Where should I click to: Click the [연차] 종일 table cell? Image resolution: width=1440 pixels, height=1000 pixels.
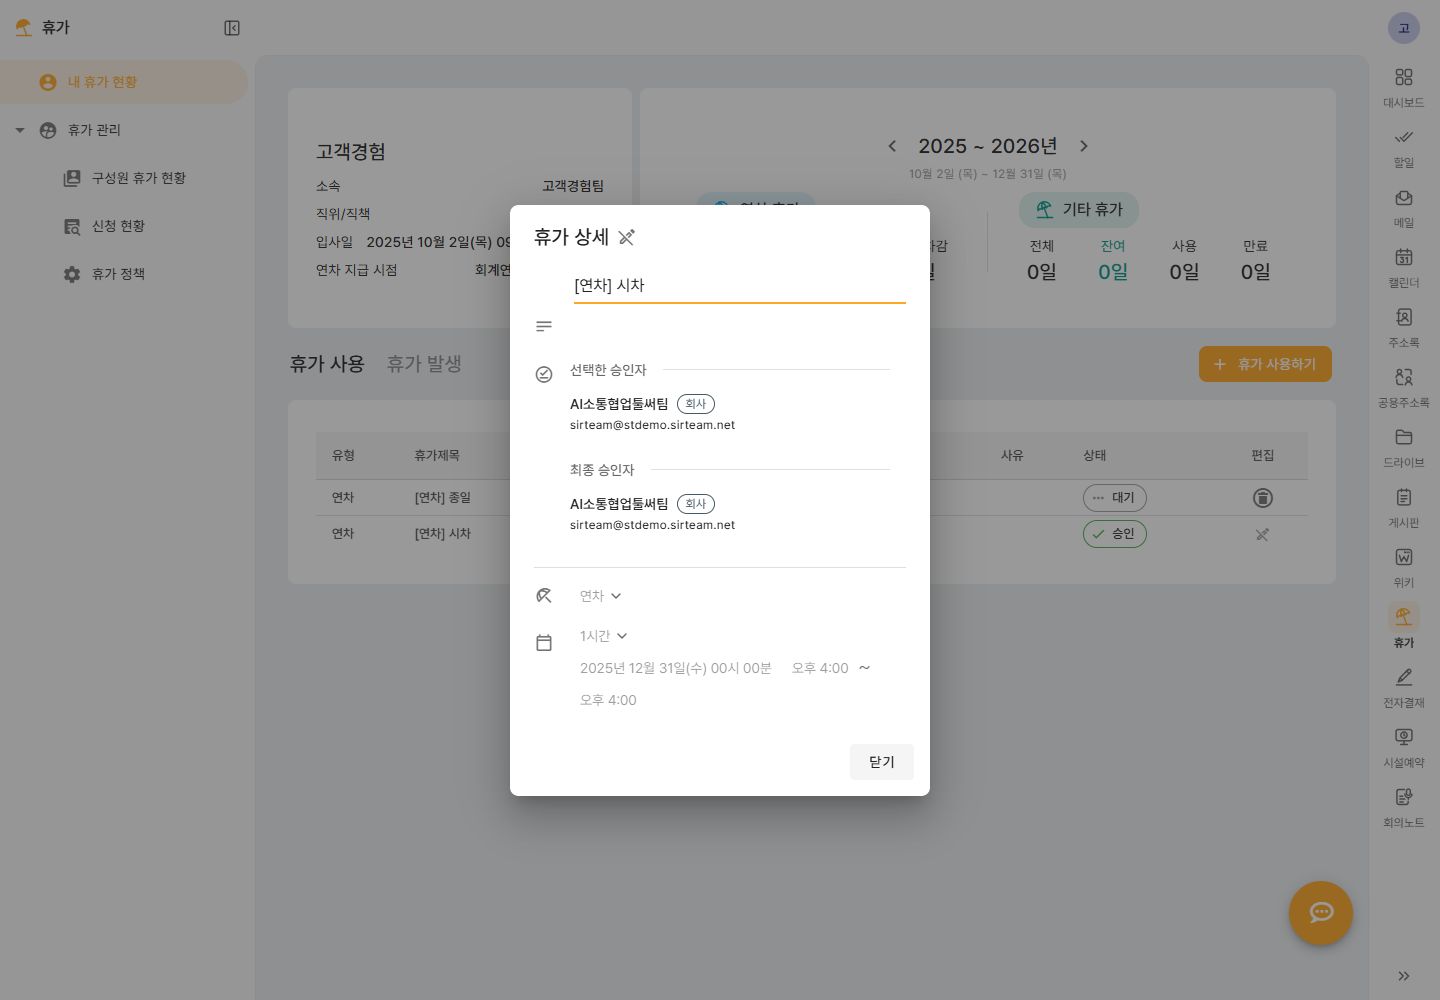(x=443, y=498)
